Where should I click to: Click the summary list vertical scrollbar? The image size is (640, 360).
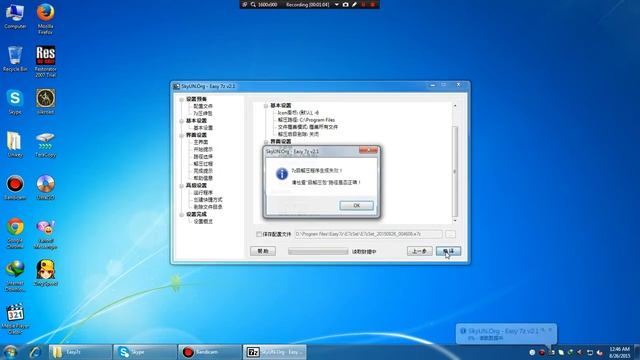[455, 171]
